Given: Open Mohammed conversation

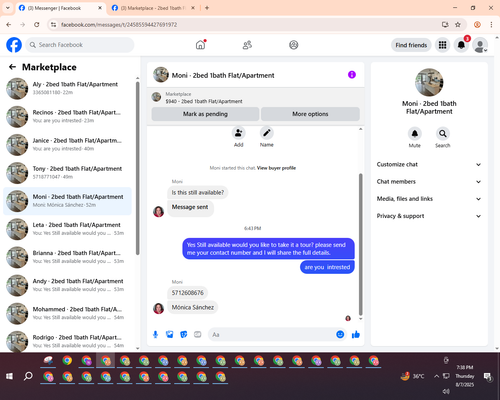Looking at the screenshot, I should tap(68, 313).
